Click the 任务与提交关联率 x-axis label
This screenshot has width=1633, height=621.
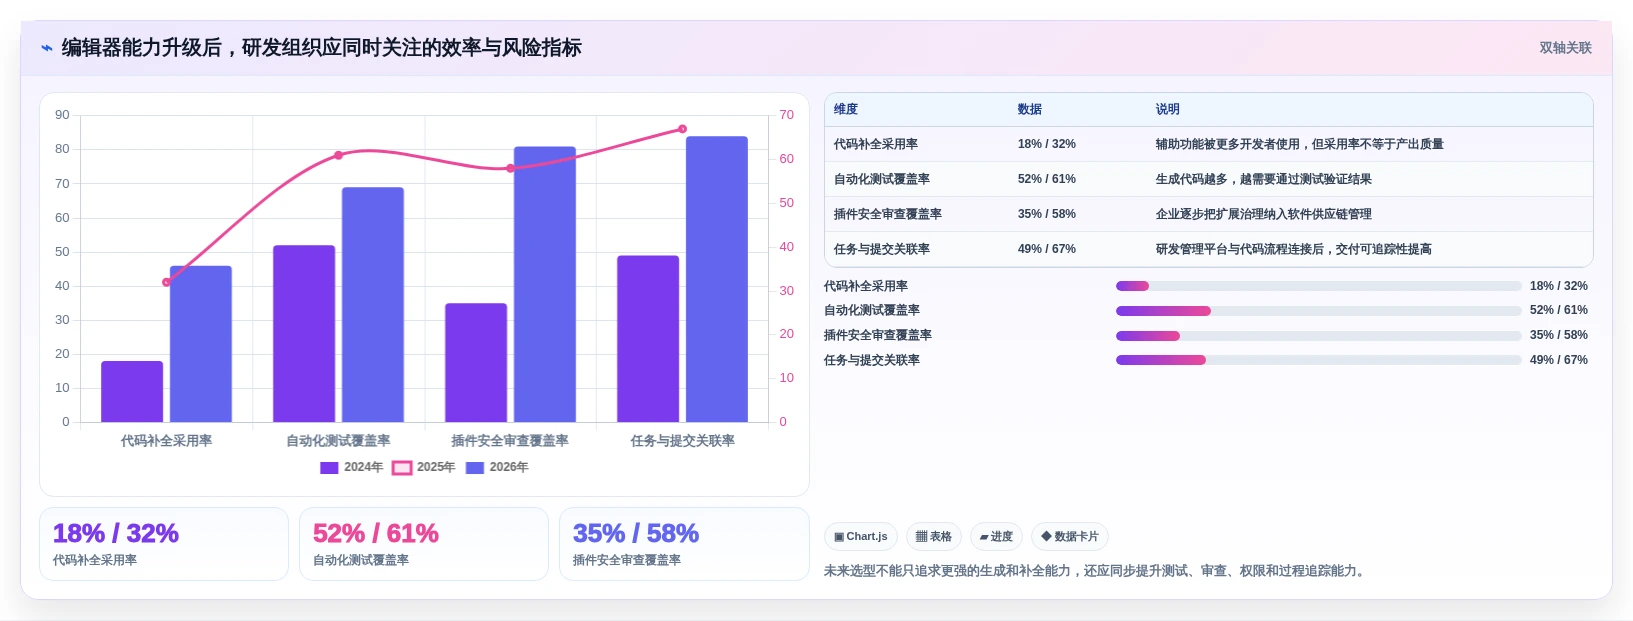683,441
